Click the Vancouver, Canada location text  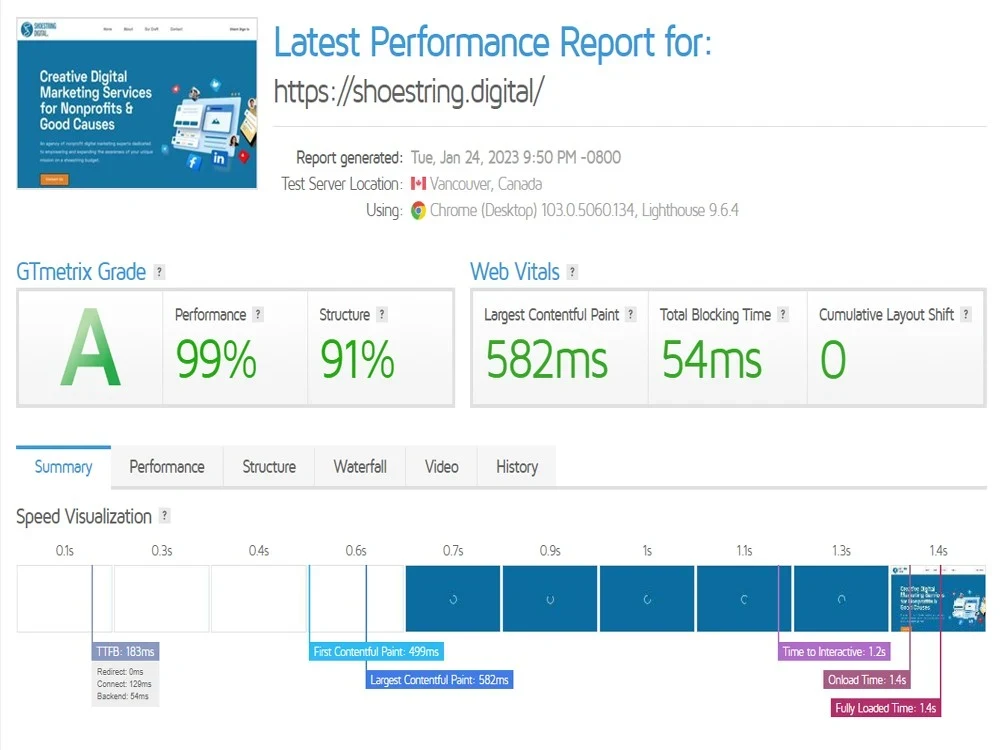click(x=486, y=184)
